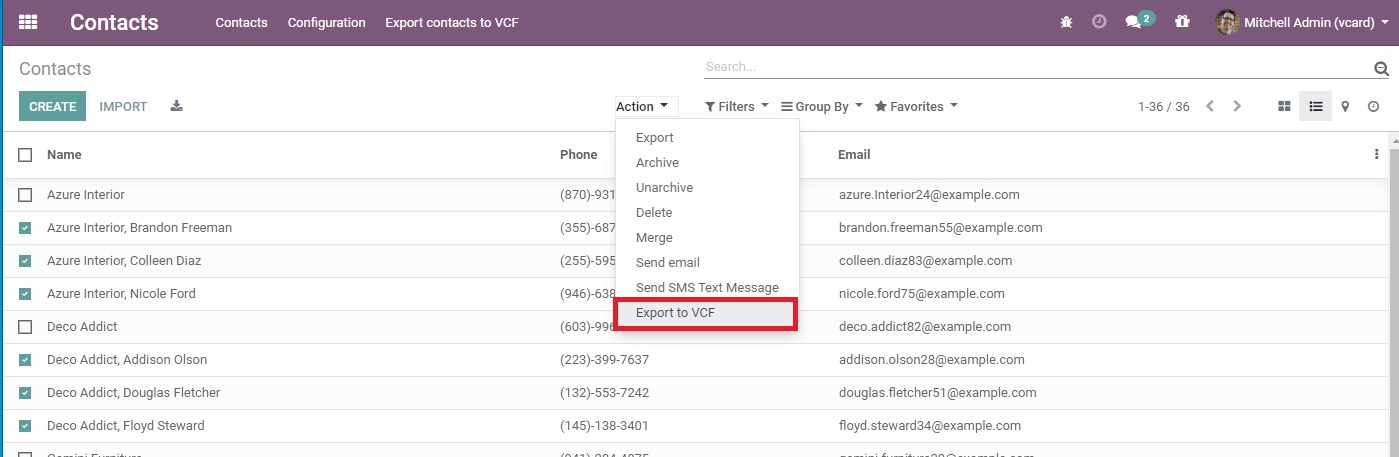Screen dimensions: 1399x457
Task: Switch to kanban view
Action: point(1284,106)
